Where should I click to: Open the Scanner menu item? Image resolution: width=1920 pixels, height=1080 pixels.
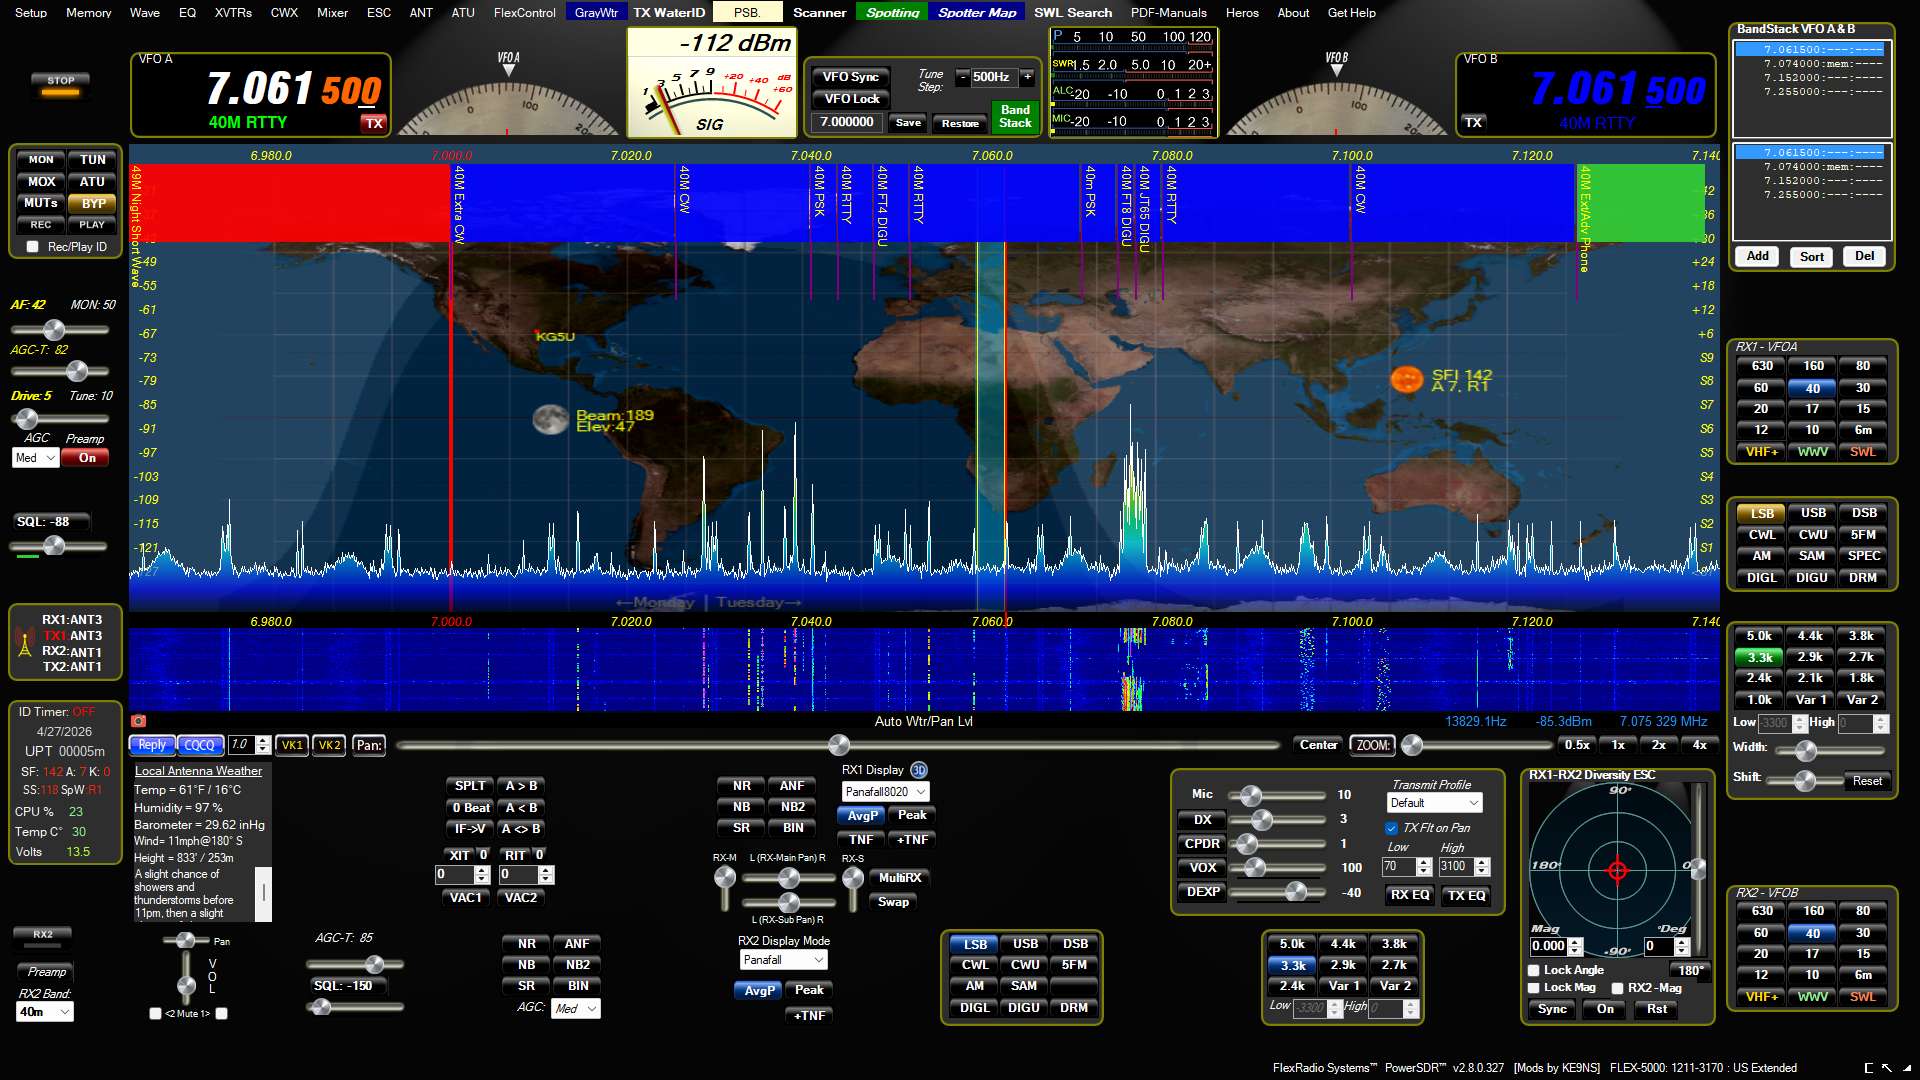point(819,13)
